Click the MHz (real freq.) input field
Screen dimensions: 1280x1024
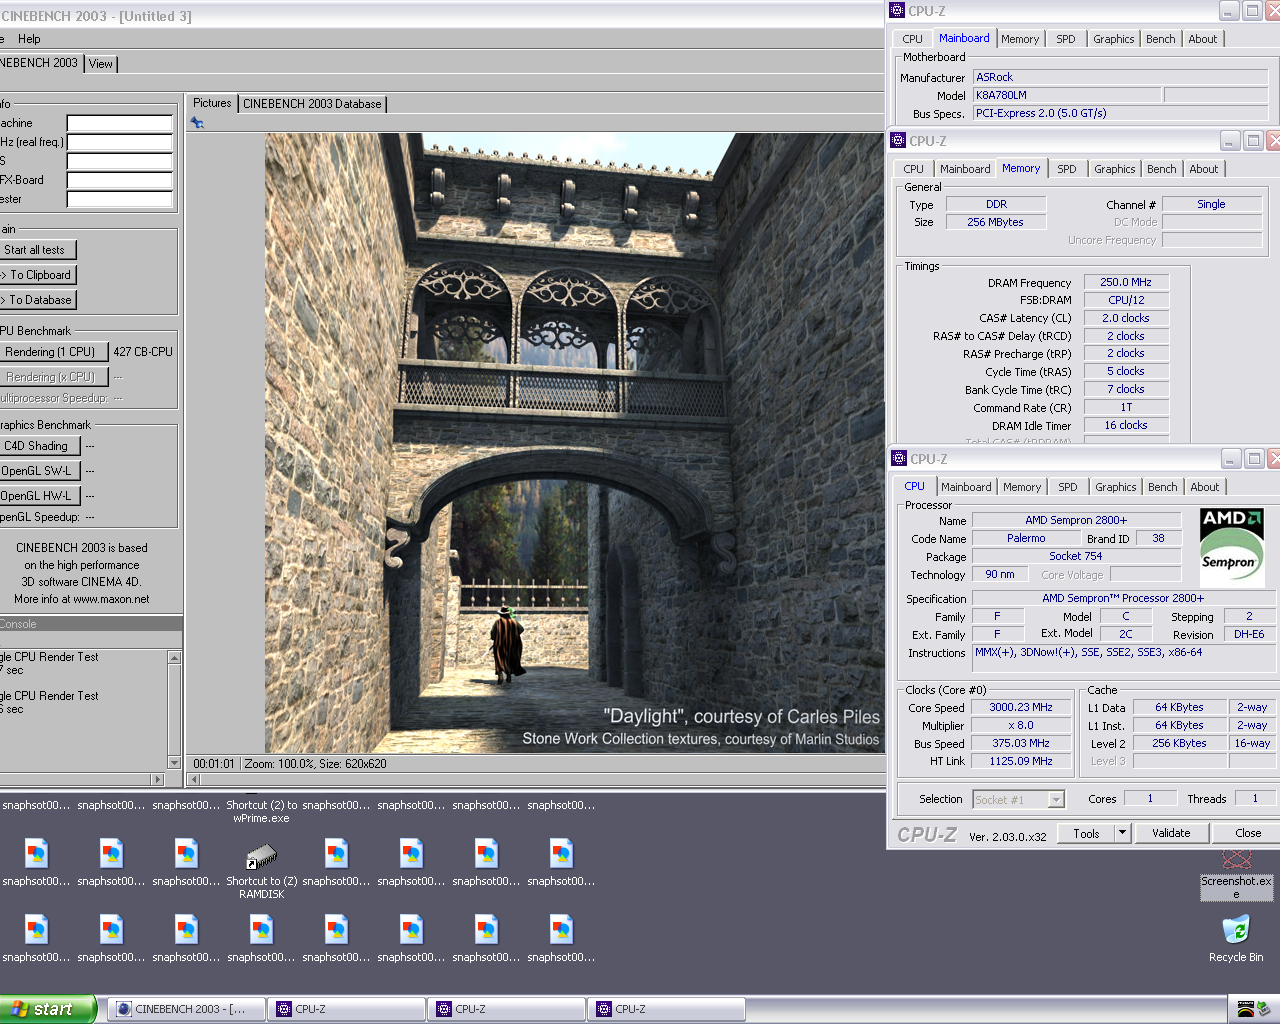pos(120,142)
